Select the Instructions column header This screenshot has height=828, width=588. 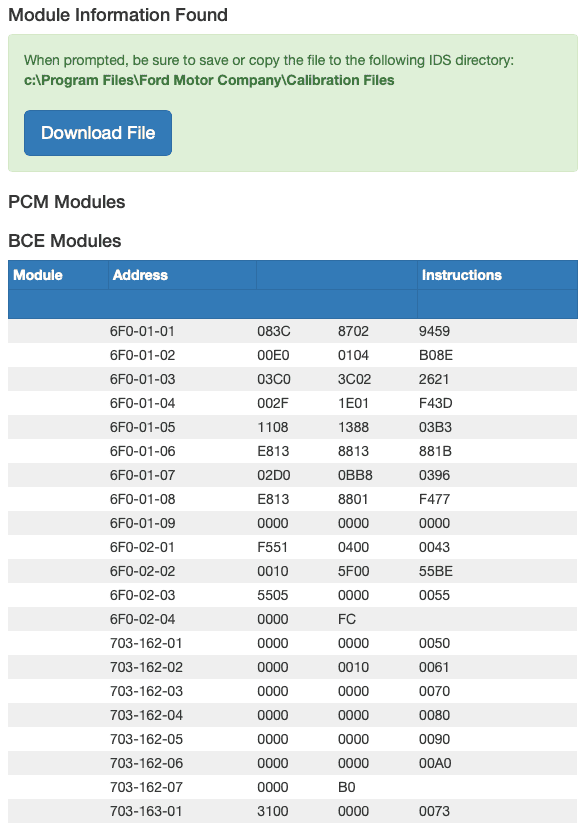[x=461, y=275]
